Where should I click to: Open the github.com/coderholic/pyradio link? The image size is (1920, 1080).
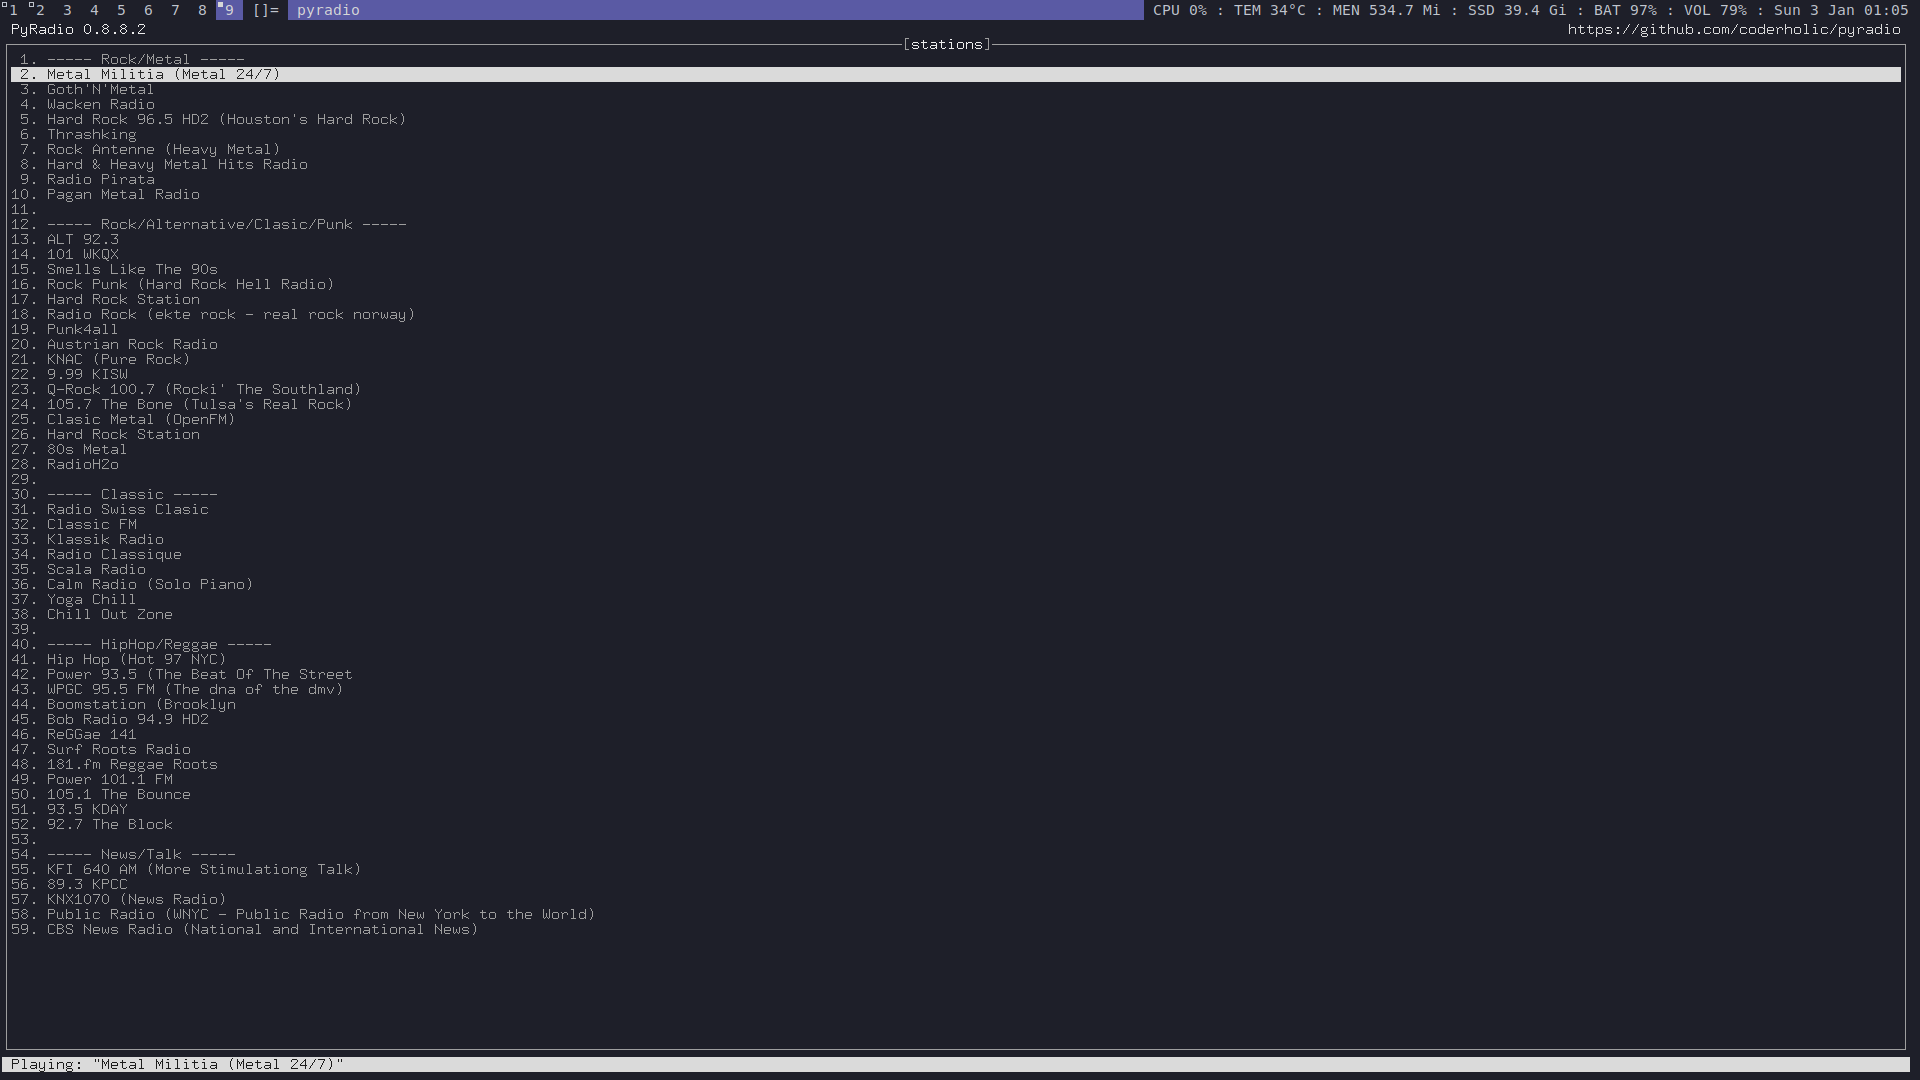pyautogui.click(x=1734, y=29)
